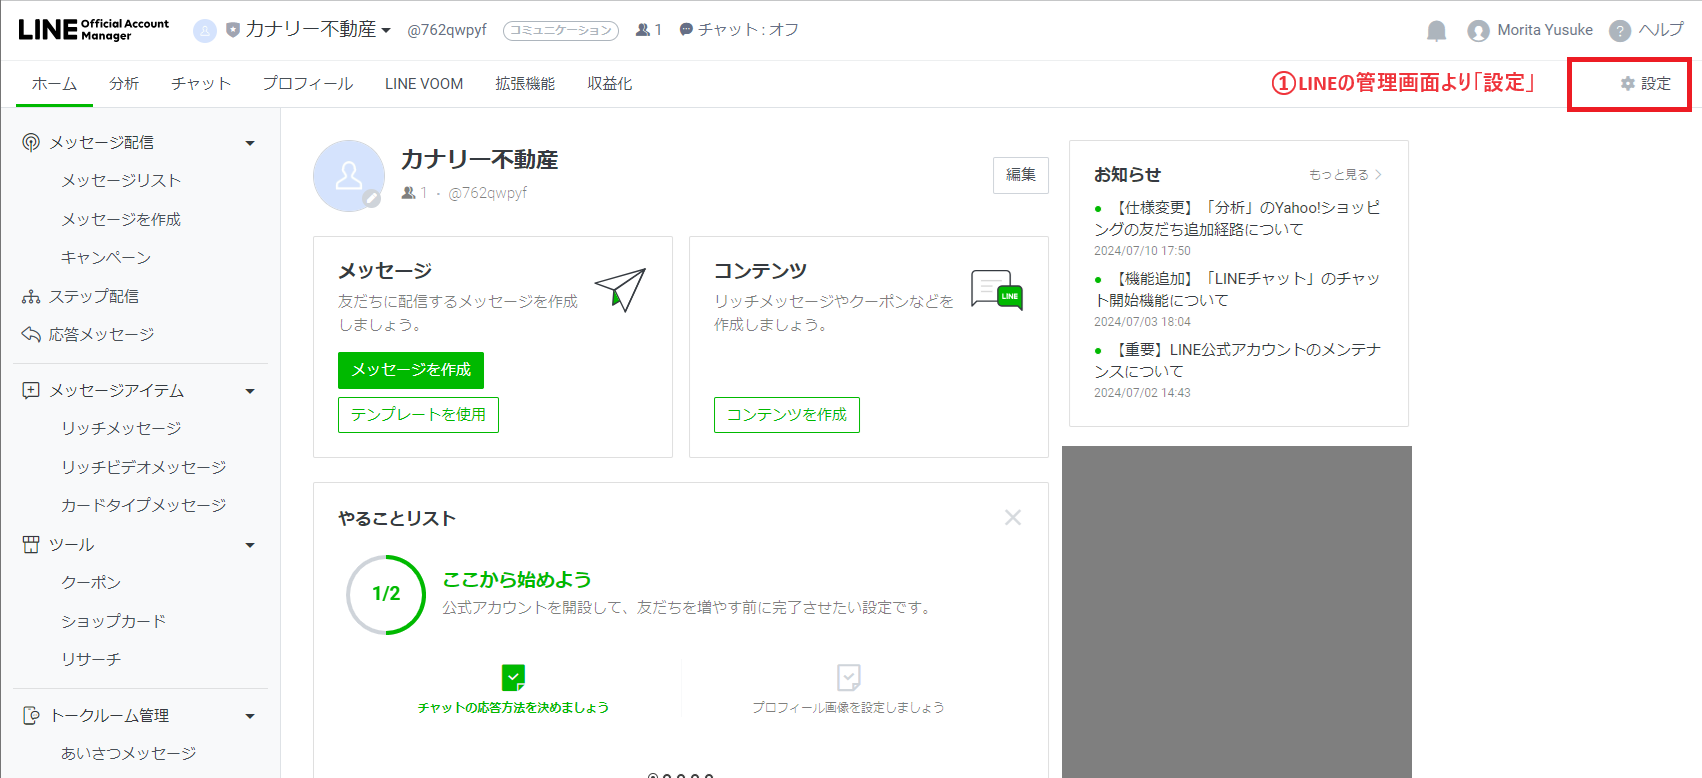Viewport: 1702px width, 778px height.
Task: Click the @762qwpyf ID in header
Action: 447,30
